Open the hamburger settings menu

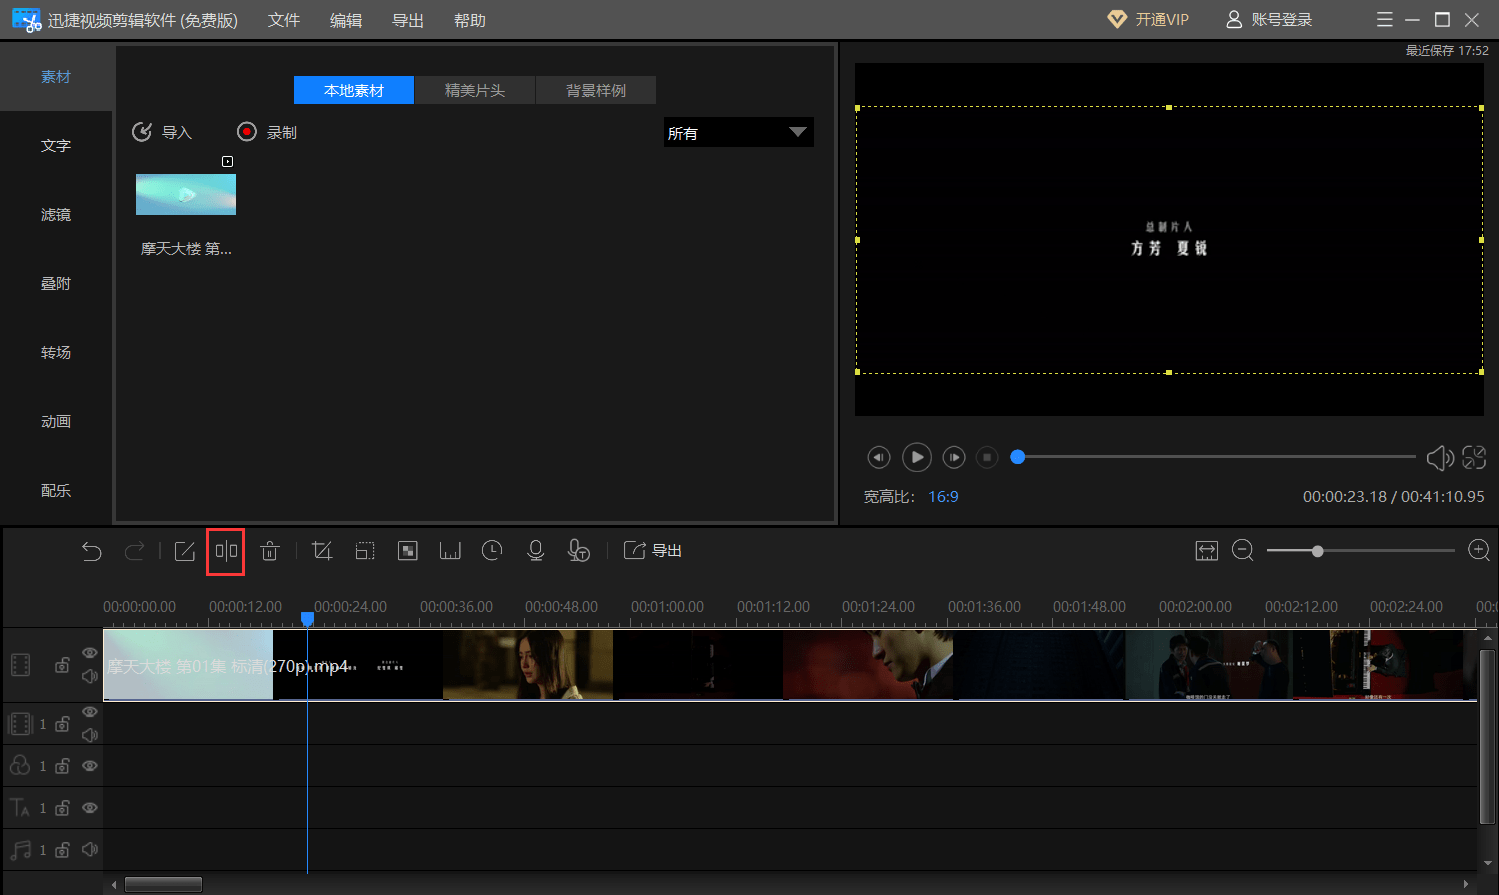(x=1384, y=20)
